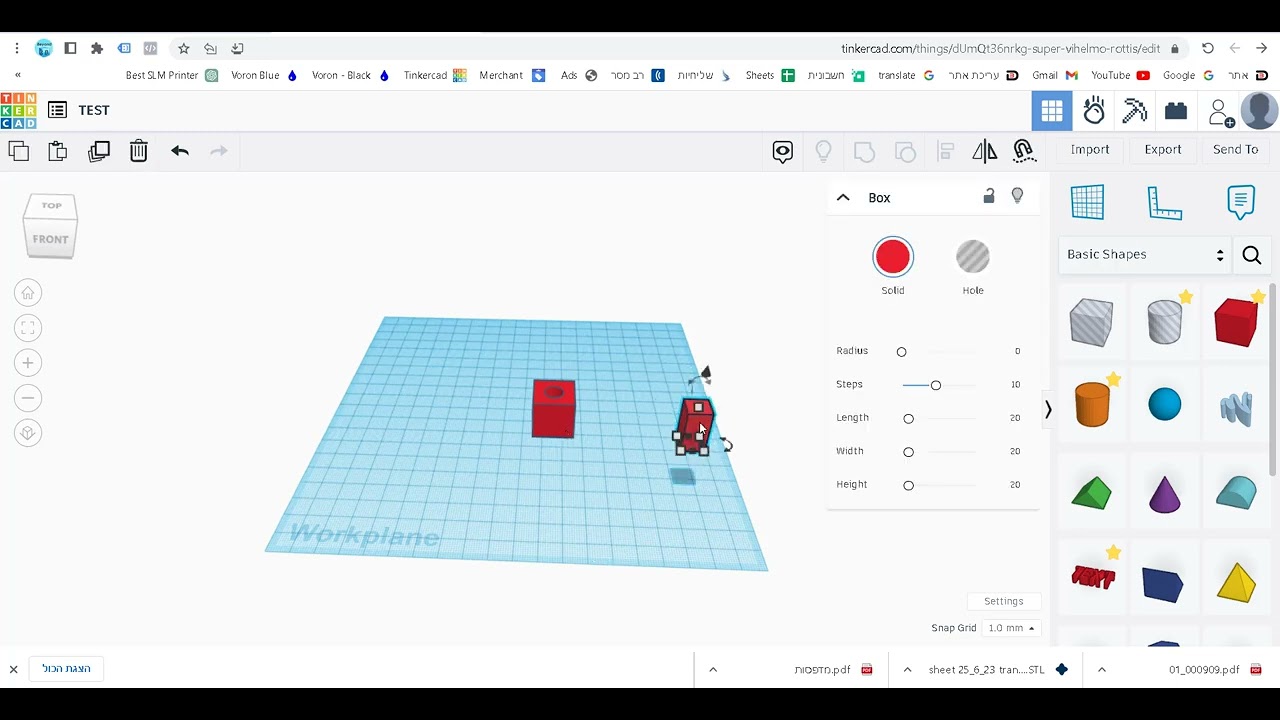Set shape to Hole mode
1280x720 pixels.
(973, 257)
